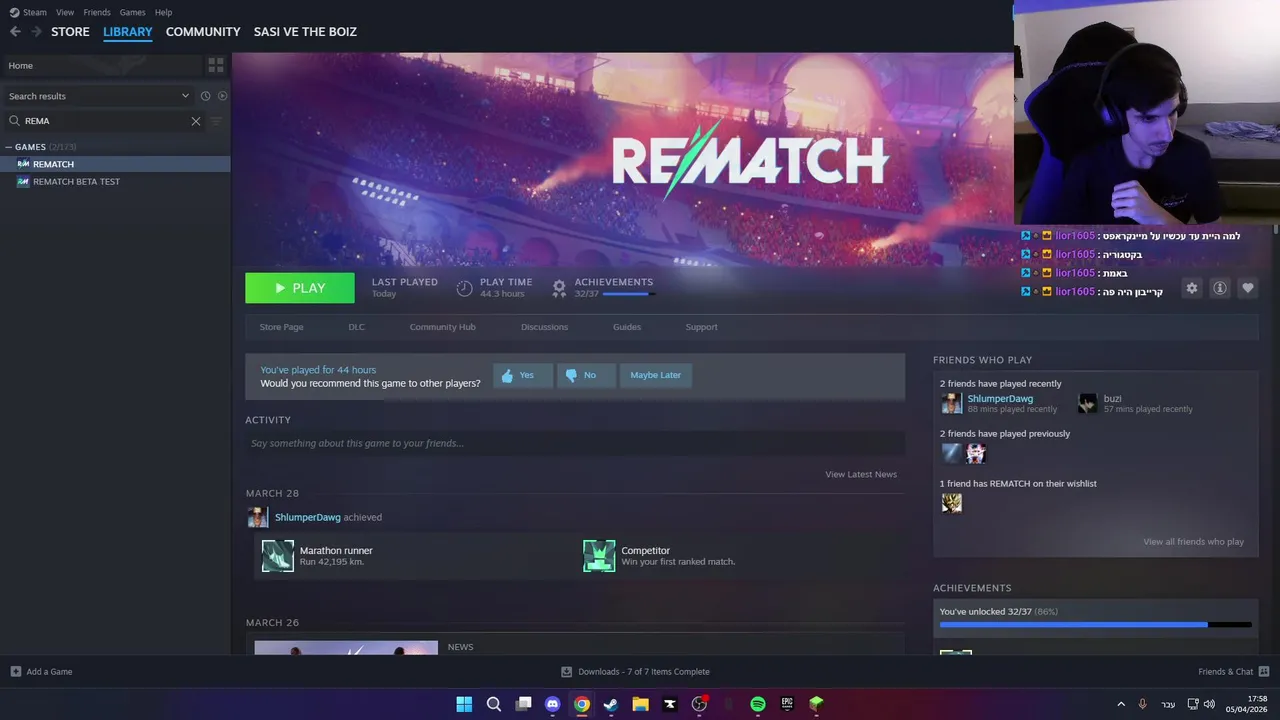
Task: Open advanced filter options beside search
Action: pos(216,121)
